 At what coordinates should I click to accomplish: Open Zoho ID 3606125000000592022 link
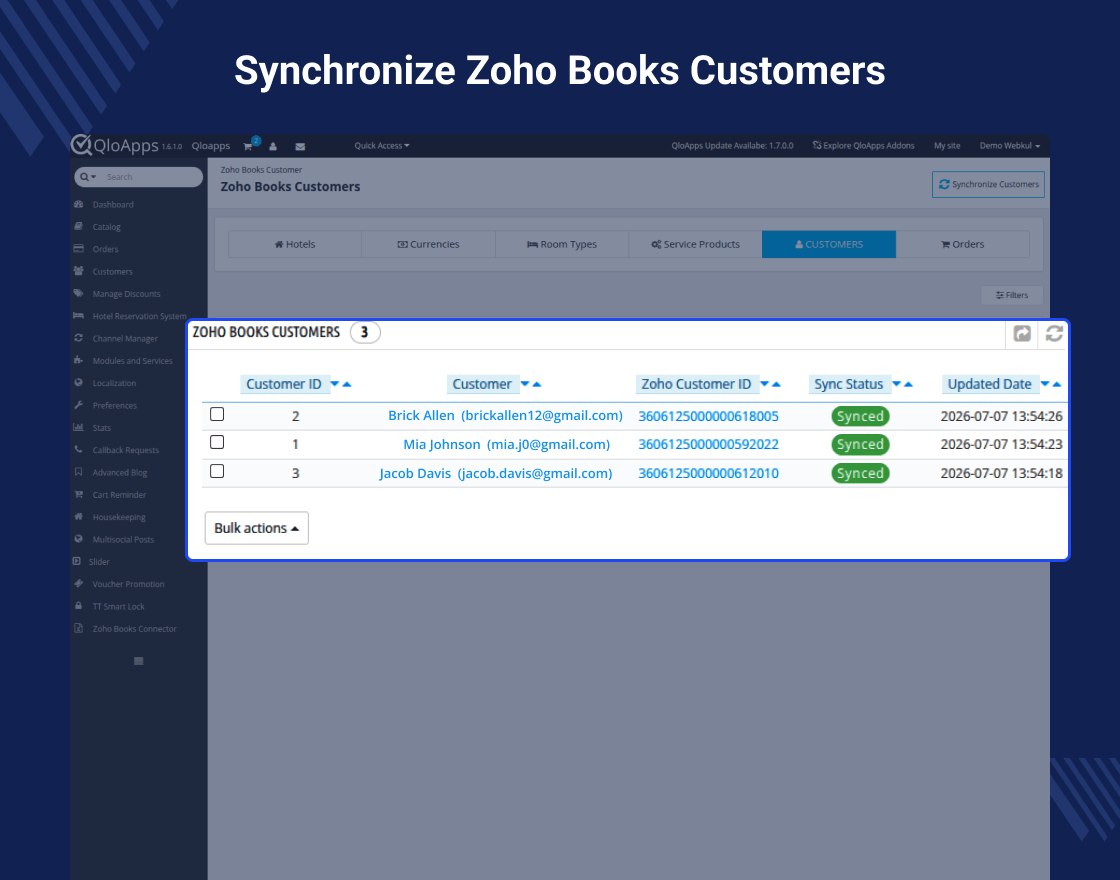click(x=709, y=444)
